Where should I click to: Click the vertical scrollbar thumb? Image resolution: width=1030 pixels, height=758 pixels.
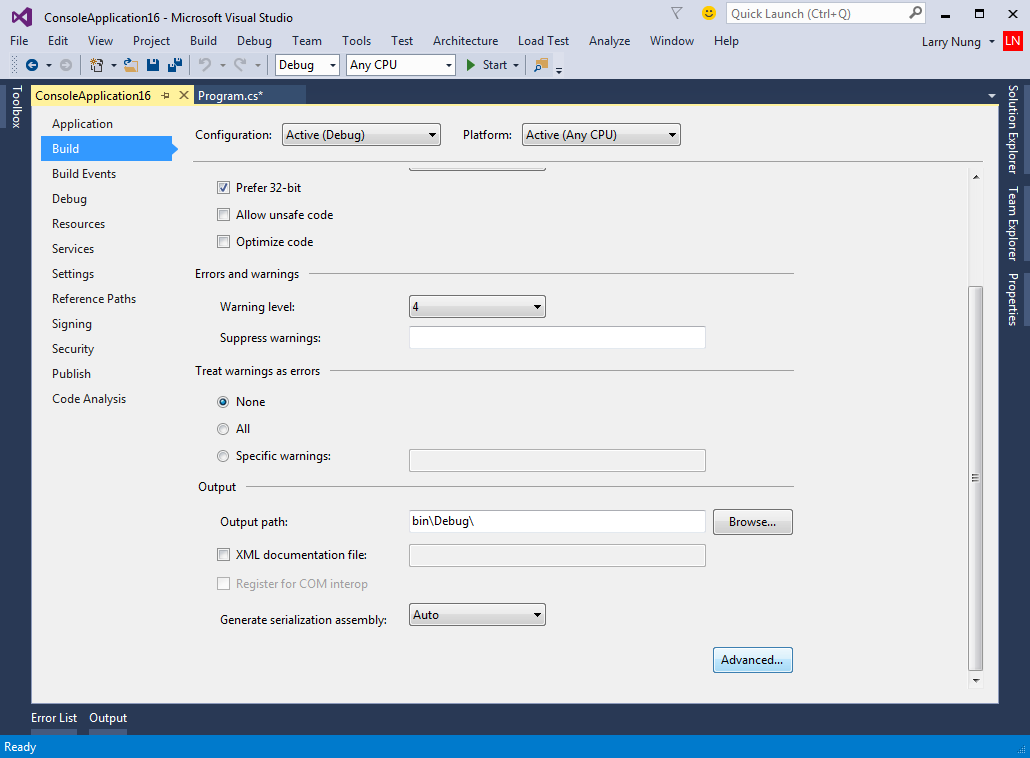point(975,478)
